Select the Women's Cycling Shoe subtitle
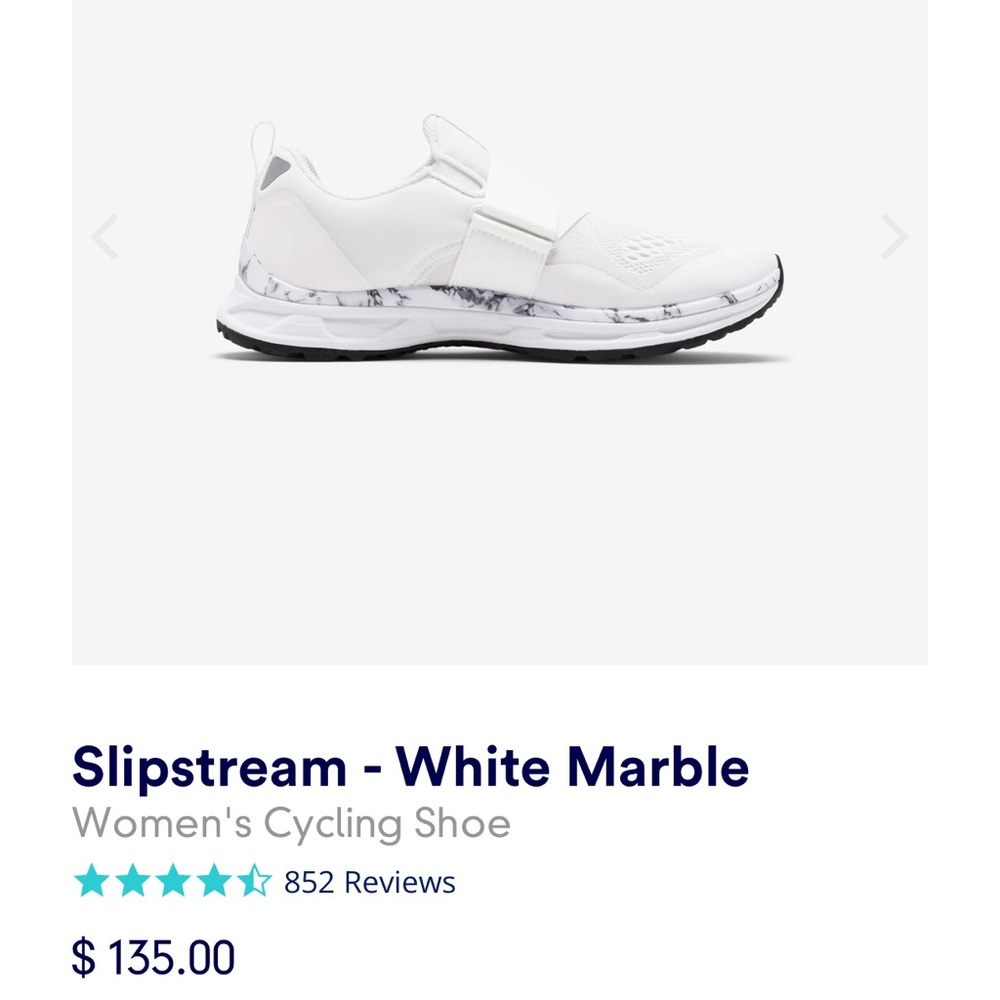 pos(292,822)
